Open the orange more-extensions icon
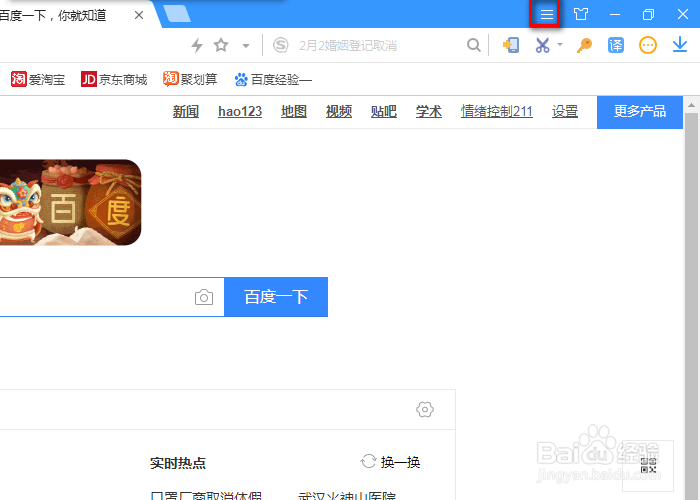Screen dimensions: 700x500 (648, 45)
